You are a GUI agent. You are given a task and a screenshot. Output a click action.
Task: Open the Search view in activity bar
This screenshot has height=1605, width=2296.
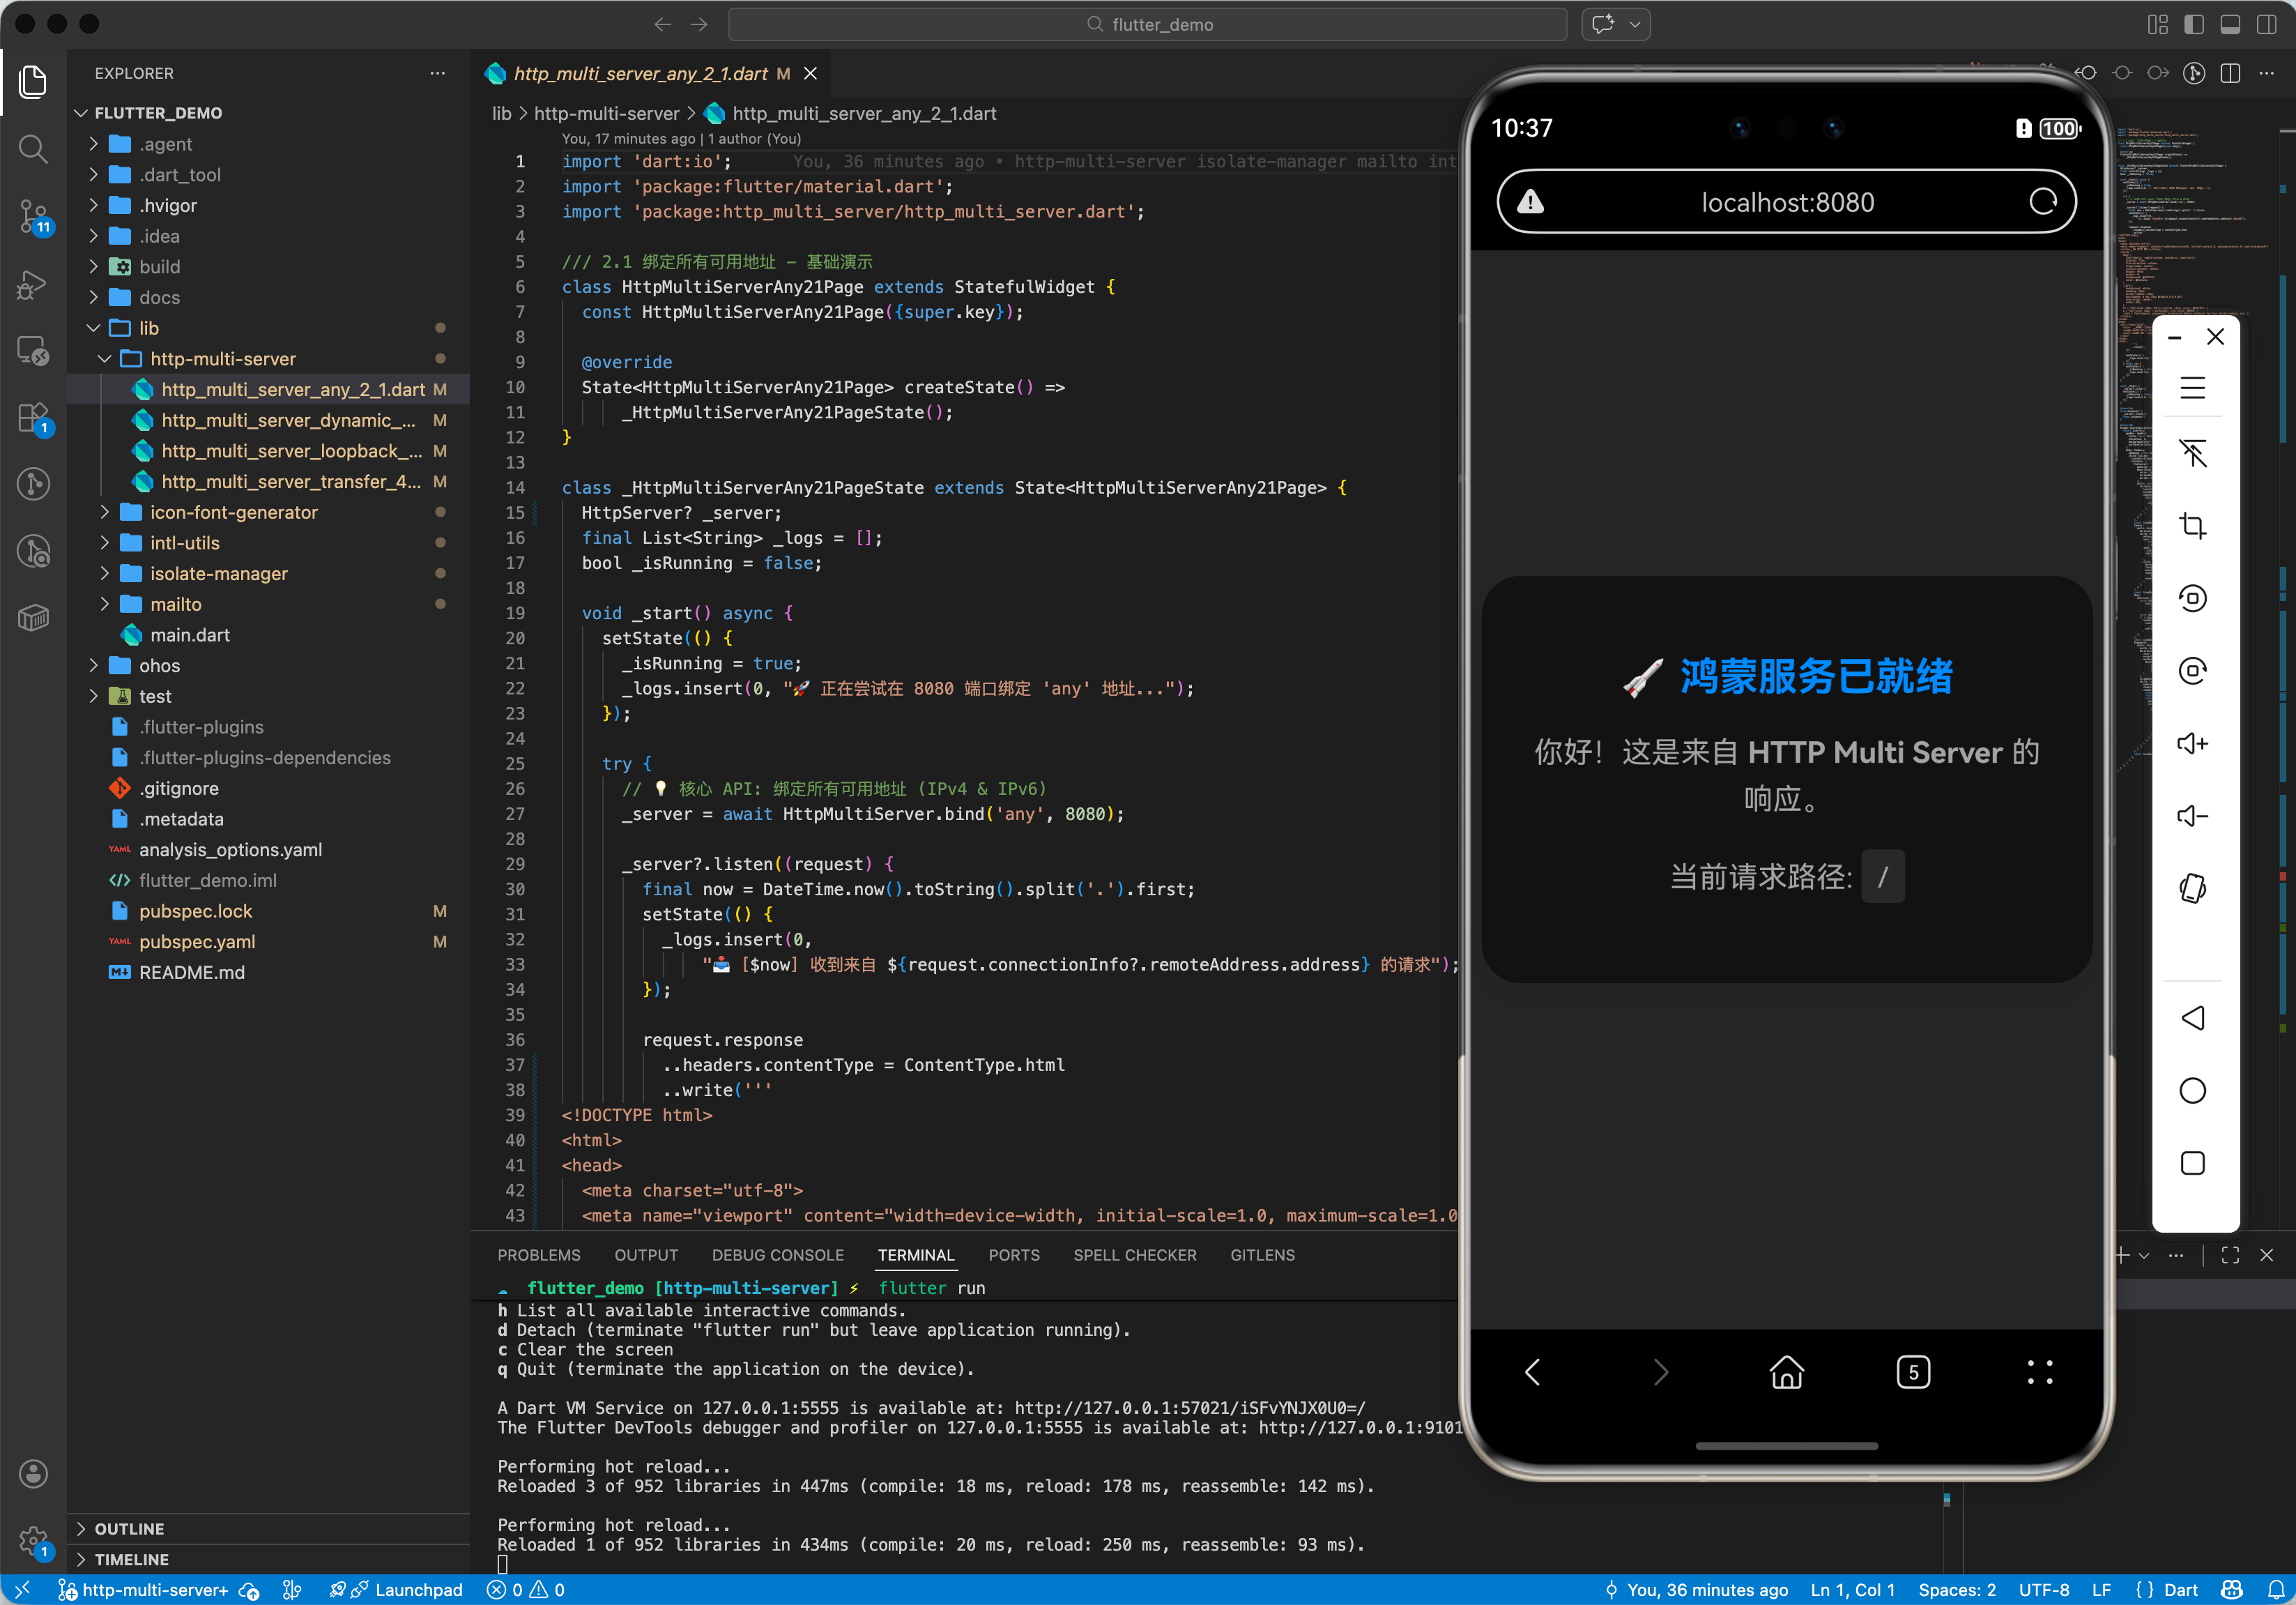(33, 149)
